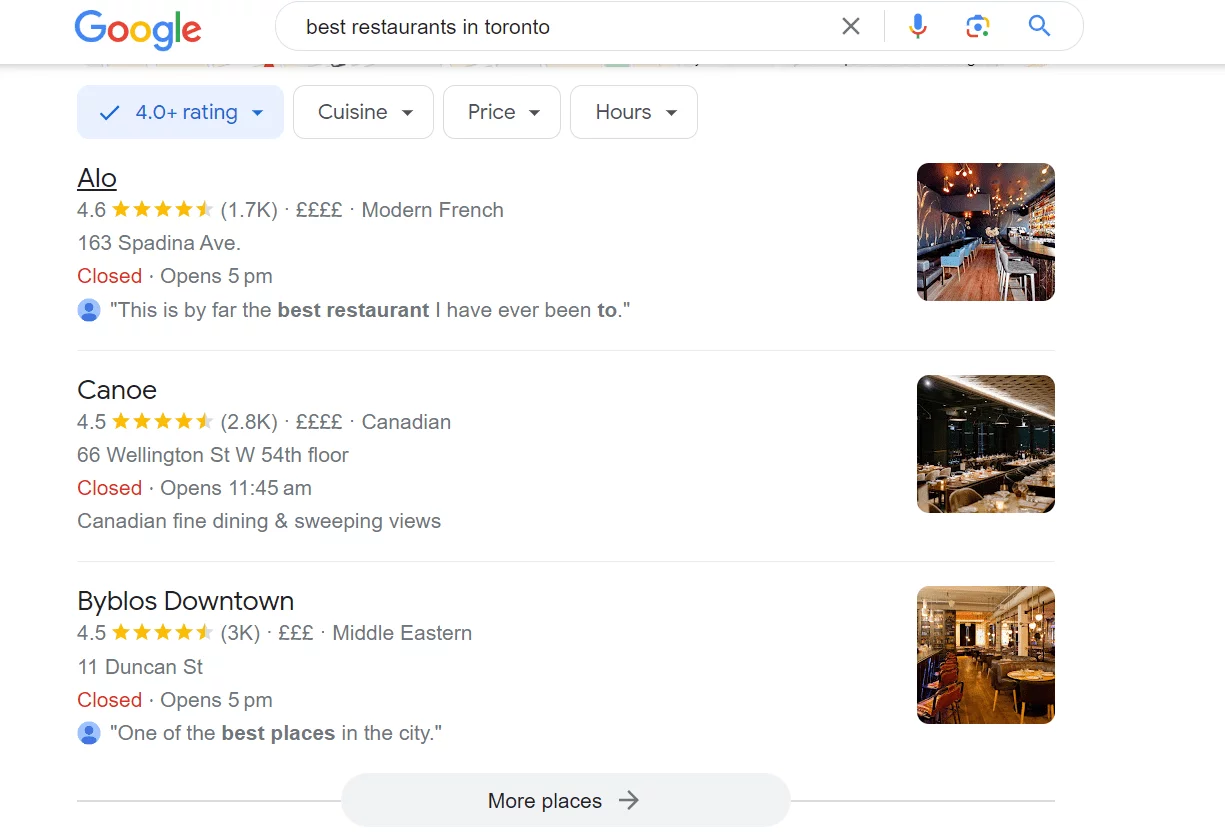The height and width of the screenshot is (839, 1225).
Task: Open Google Lens image search
Action: pyautogui.click(x=977, y=26)
